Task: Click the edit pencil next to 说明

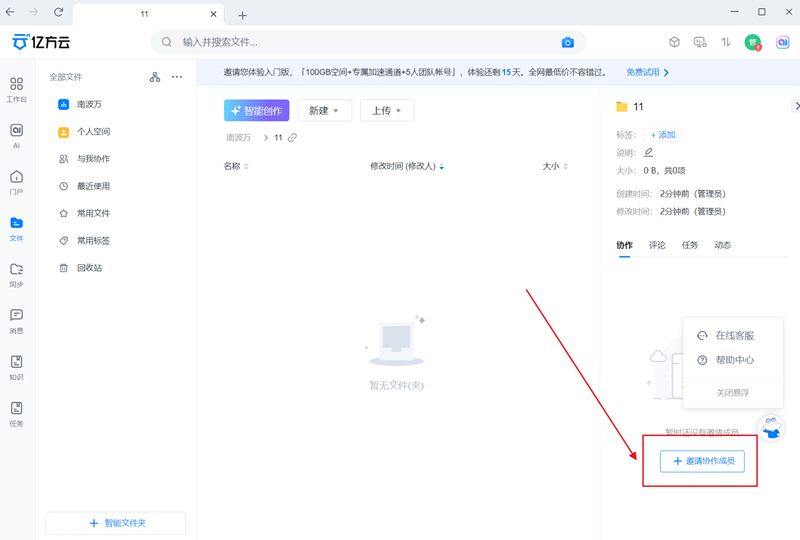Action: coord(648,153)
